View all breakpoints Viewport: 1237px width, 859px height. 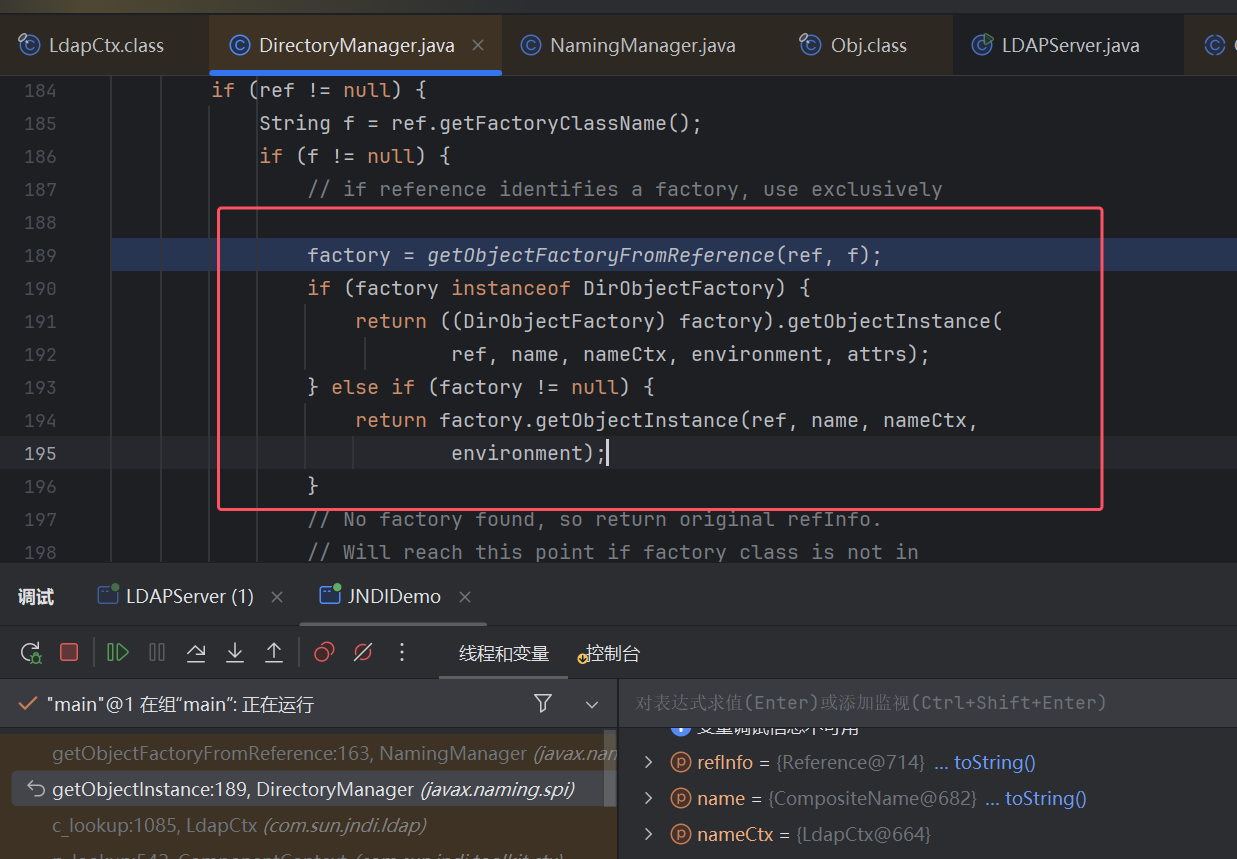point(324,652)
